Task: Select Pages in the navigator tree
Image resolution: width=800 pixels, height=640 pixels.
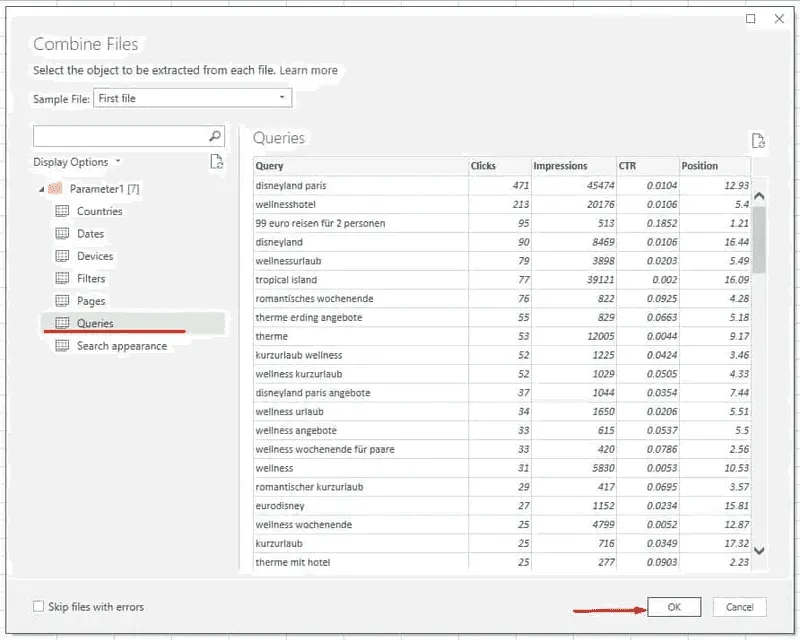Action: click(x=90, y=301)
